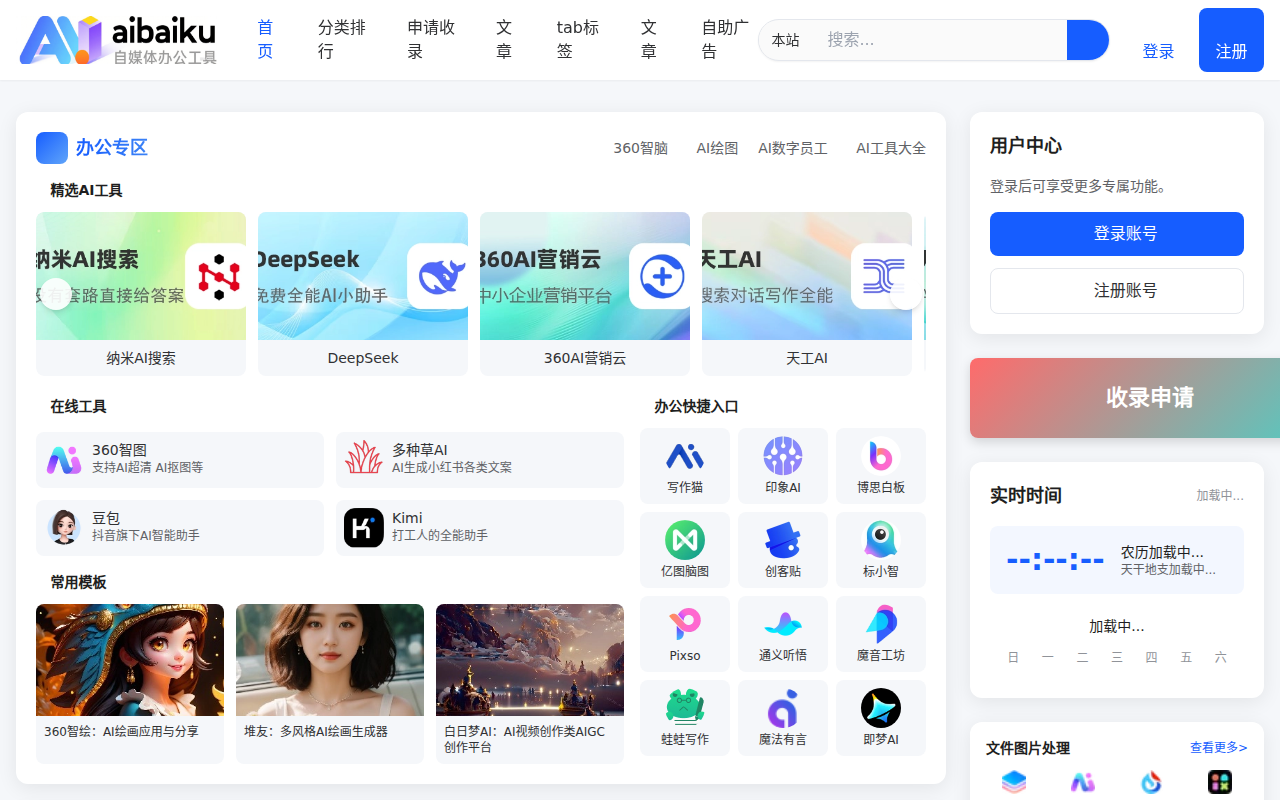
Task: Open the 收录申请 banner
Action: click(x=1125, y=398)
